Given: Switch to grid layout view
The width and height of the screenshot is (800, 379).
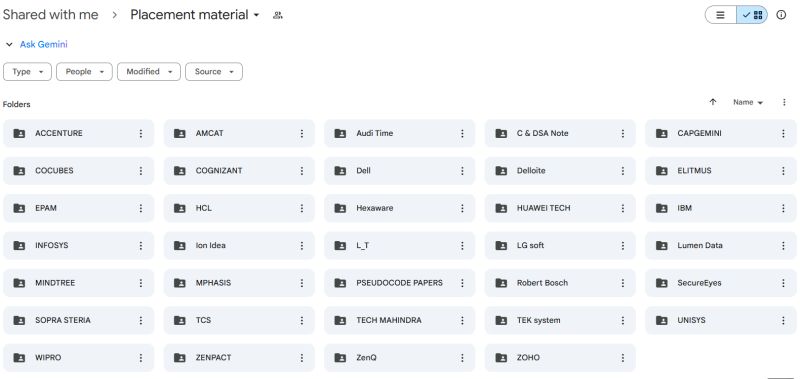Looking at the screenshot, I should pyautogui.click(x=752, y=15).
